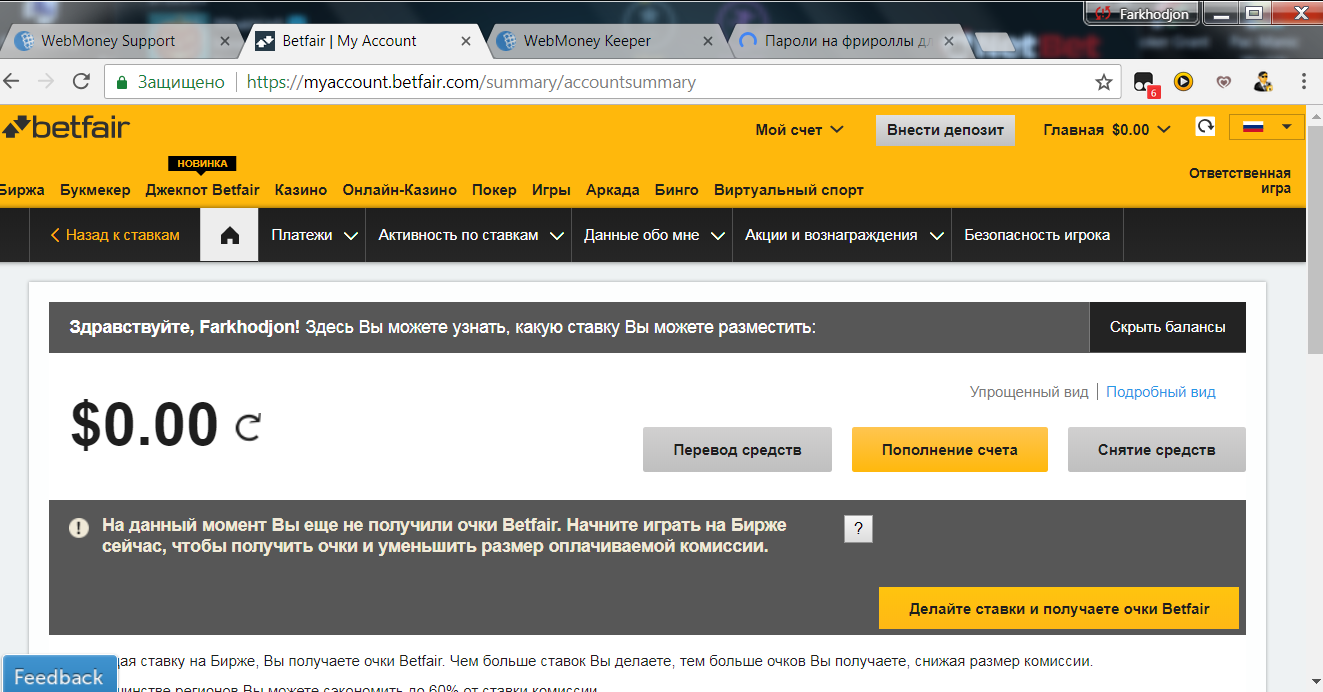Click Скрыть балансы to hide balances
Screen dimensions: 1323x692
1168,327
